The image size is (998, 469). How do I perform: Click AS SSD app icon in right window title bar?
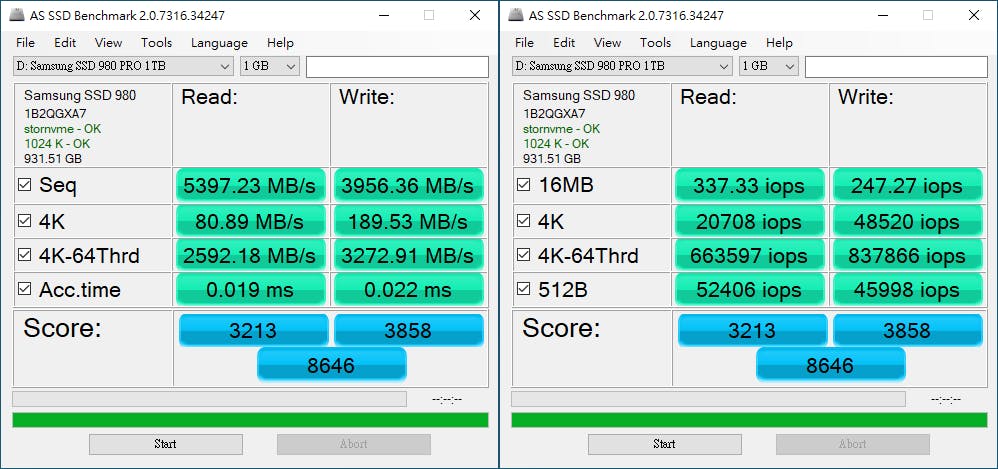pyautogui.click(x=515, y=15)
